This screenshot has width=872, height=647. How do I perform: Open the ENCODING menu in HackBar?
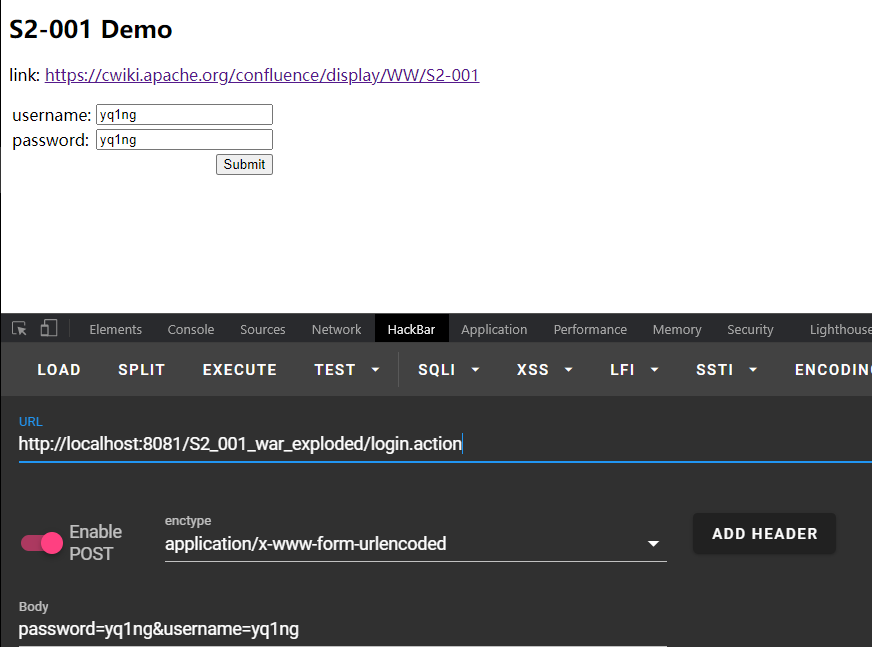833,369
